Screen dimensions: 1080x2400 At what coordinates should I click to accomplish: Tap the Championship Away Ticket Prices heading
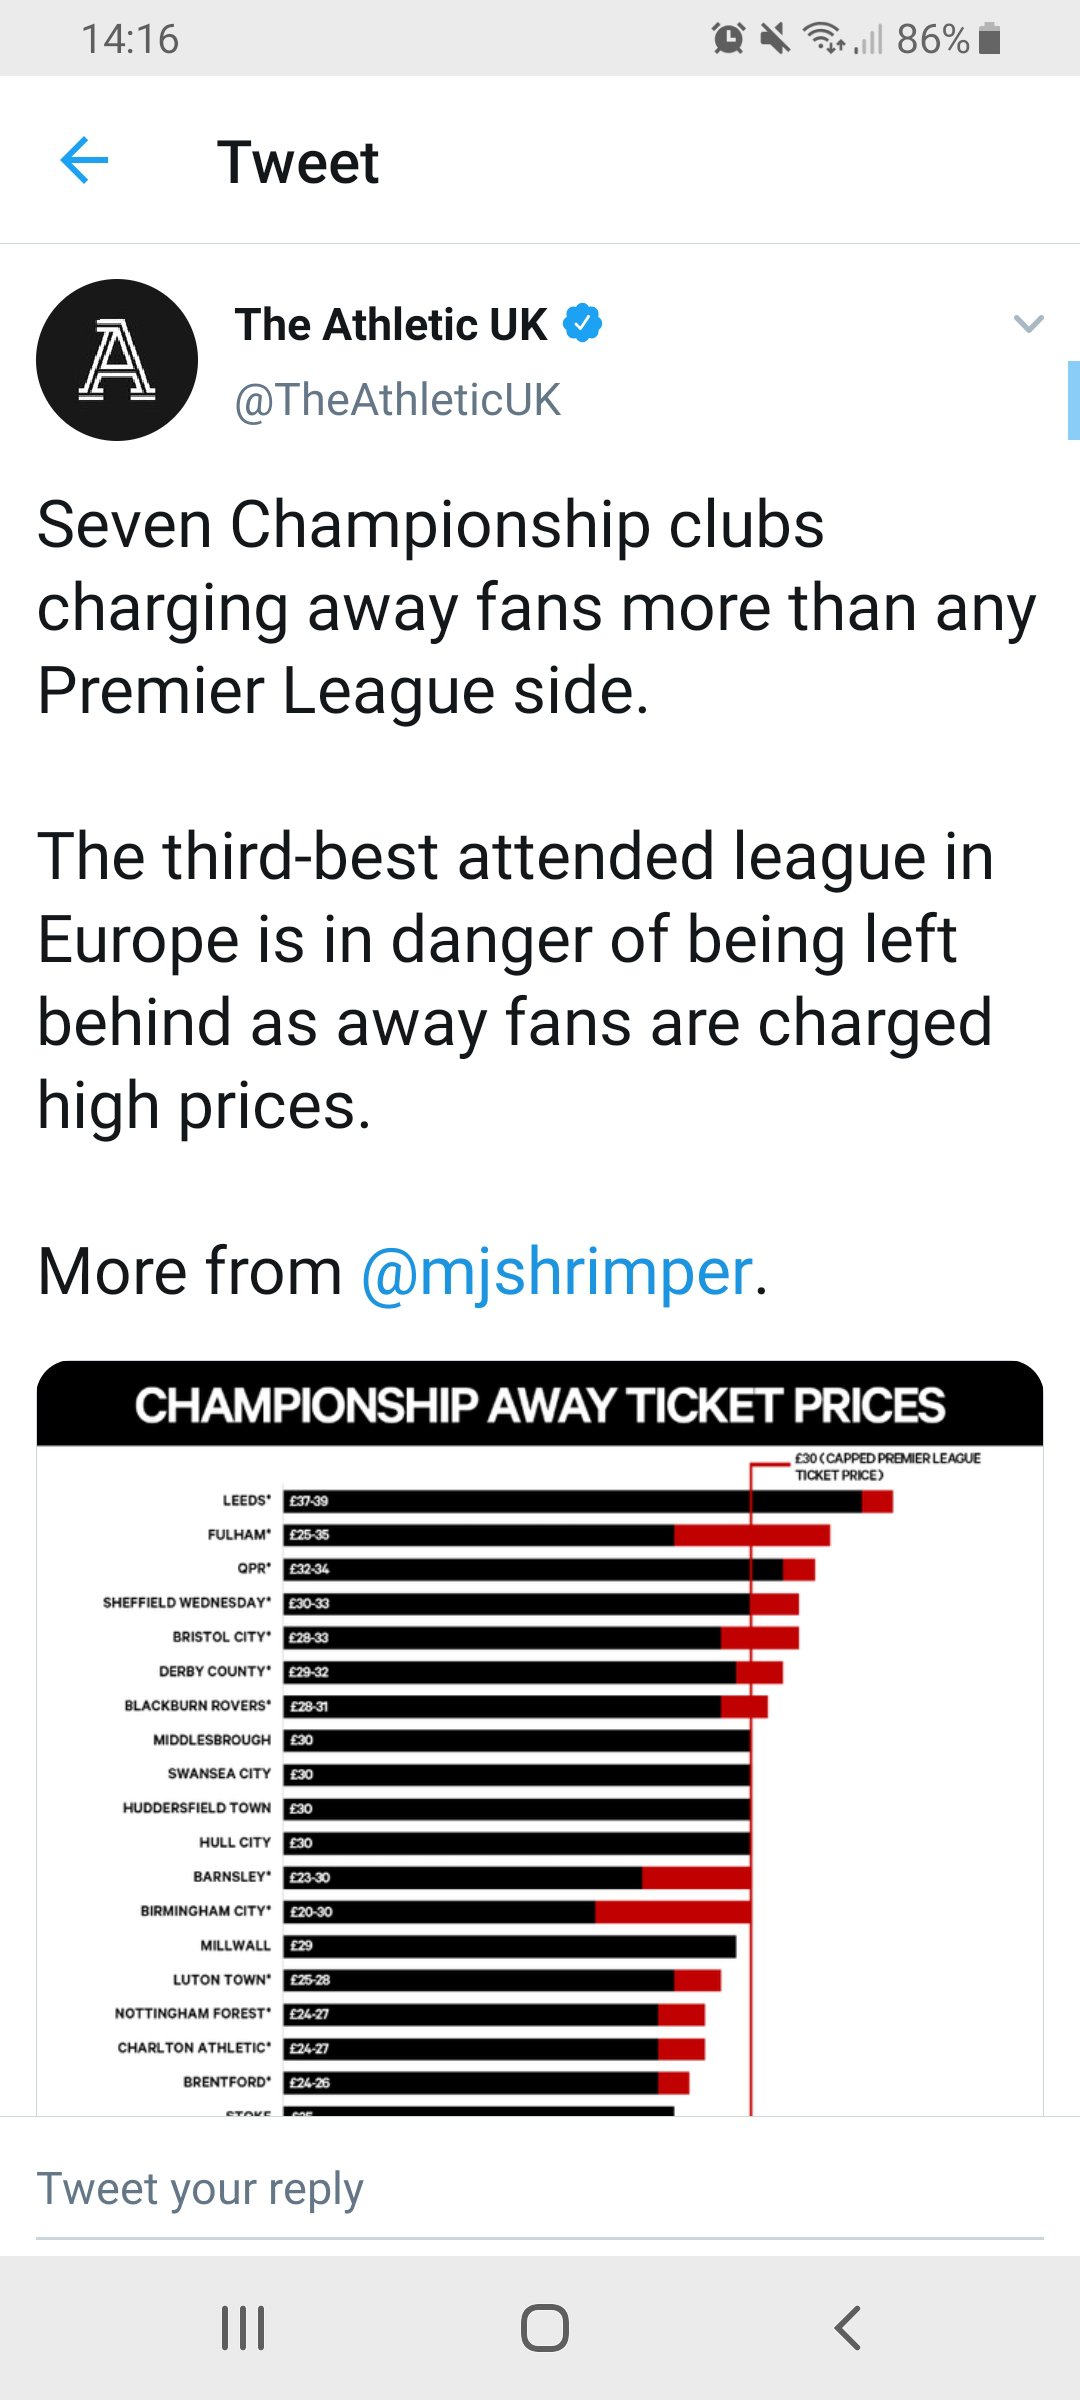[x=540, y=1405]
